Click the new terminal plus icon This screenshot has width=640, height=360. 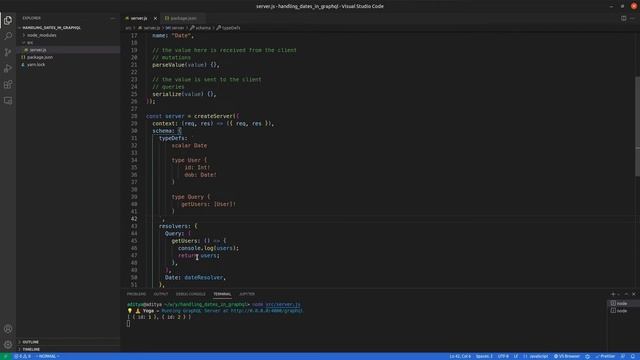click(x=613, y=294)
